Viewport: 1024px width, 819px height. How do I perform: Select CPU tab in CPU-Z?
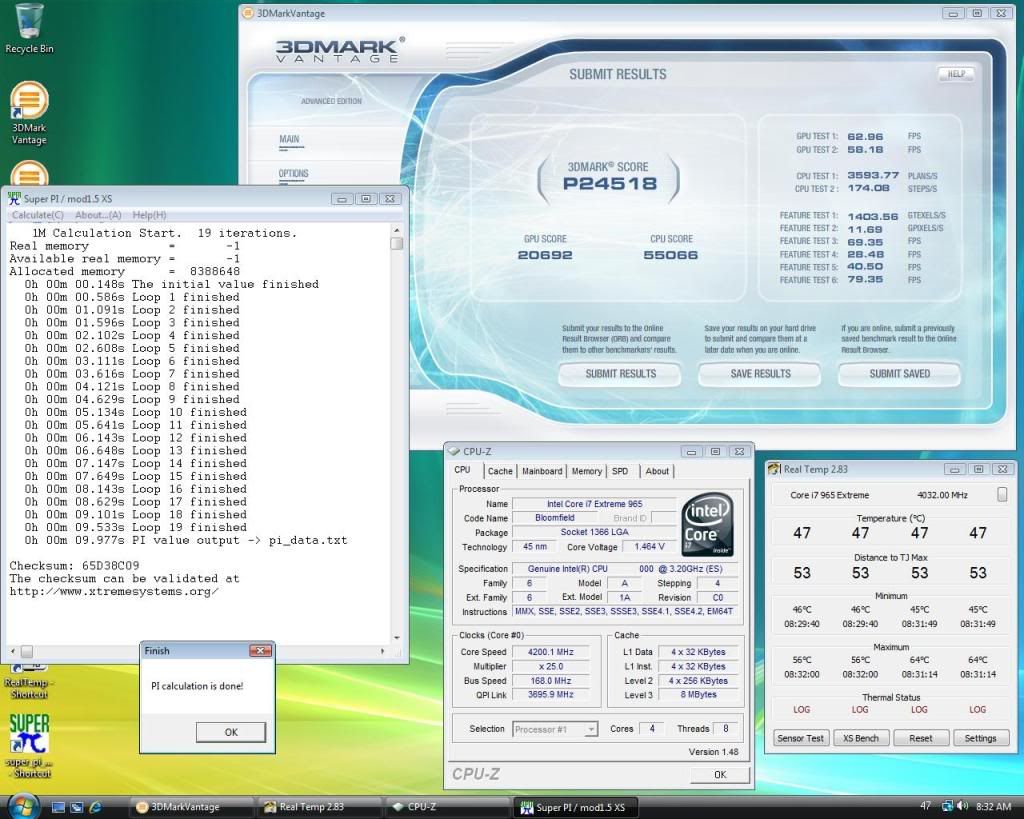(x=462, y=470)
